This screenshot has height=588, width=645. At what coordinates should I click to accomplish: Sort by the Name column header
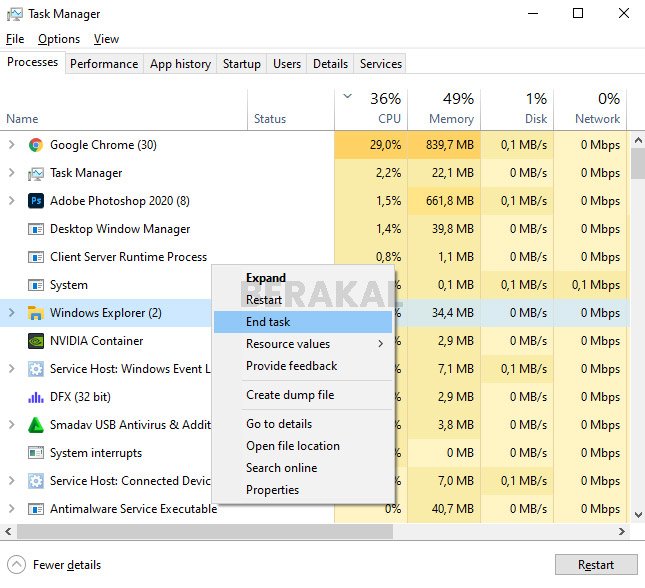pos(123,110)
